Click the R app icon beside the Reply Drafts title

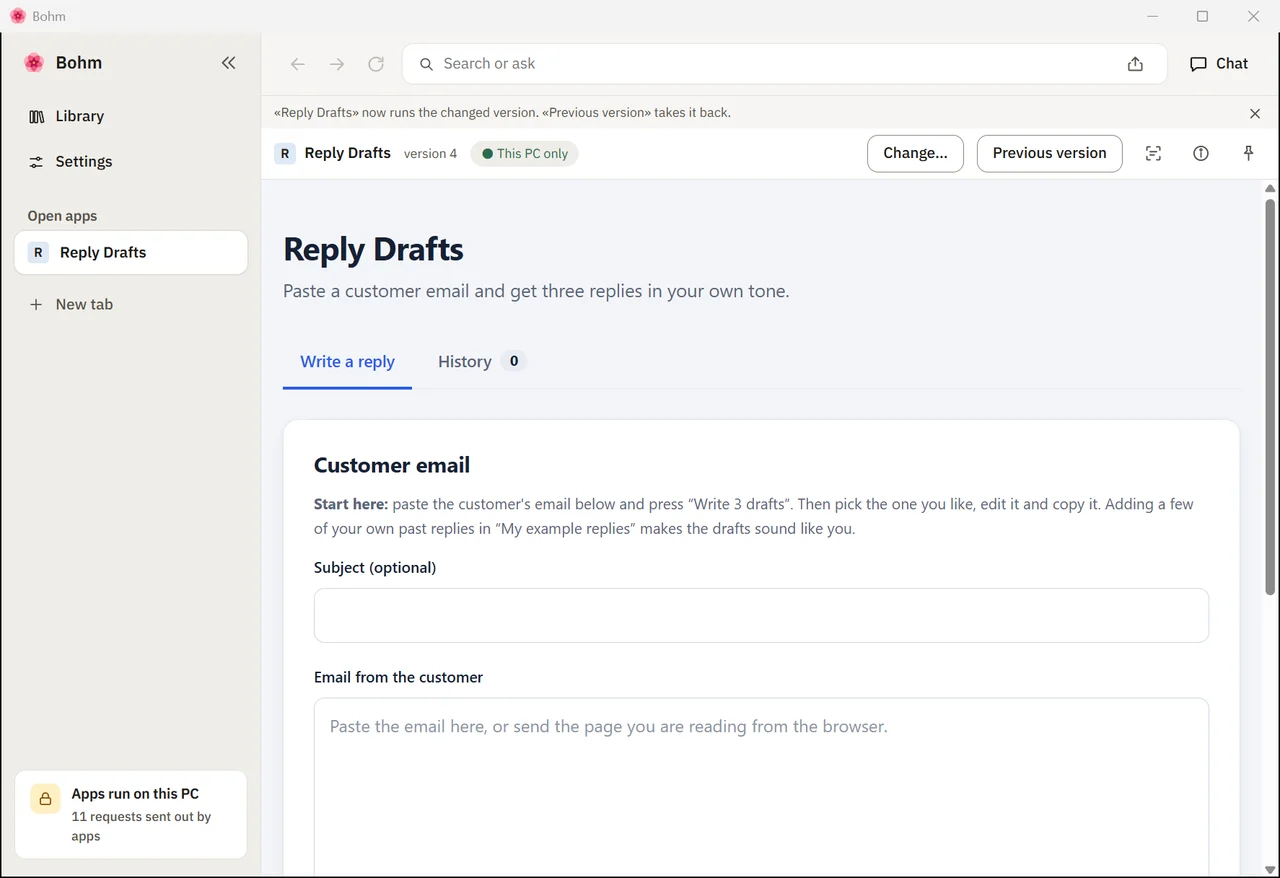click(285, 153)
